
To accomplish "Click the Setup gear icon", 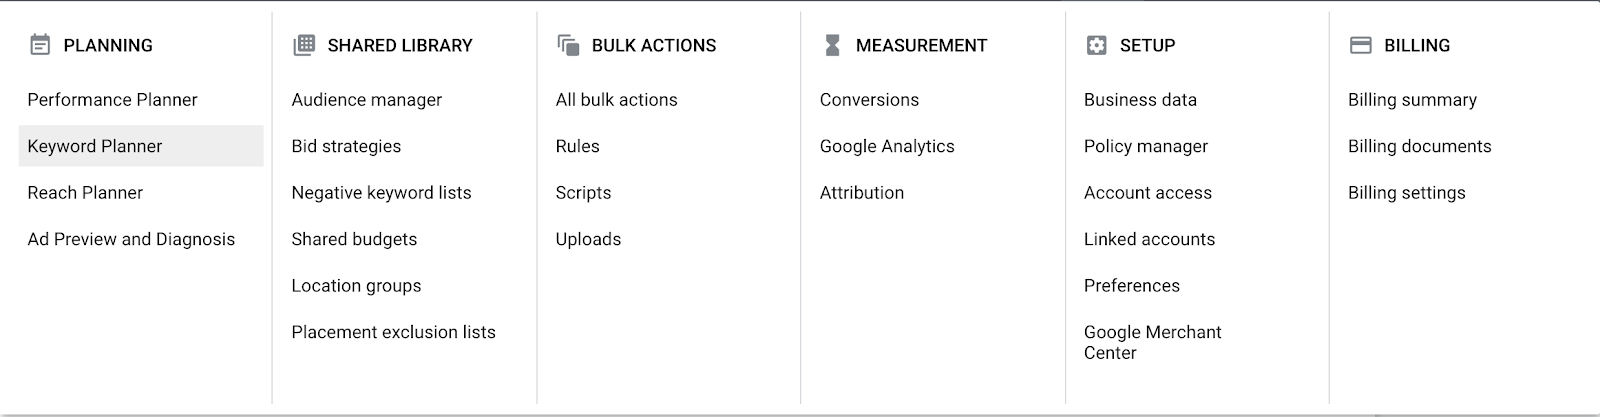I will click(1096, 45).
